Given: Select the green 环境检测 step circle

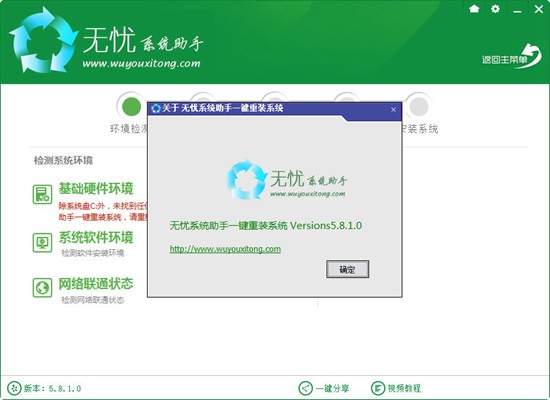Looking at the screenshot, I should click(x=132, y=107).
